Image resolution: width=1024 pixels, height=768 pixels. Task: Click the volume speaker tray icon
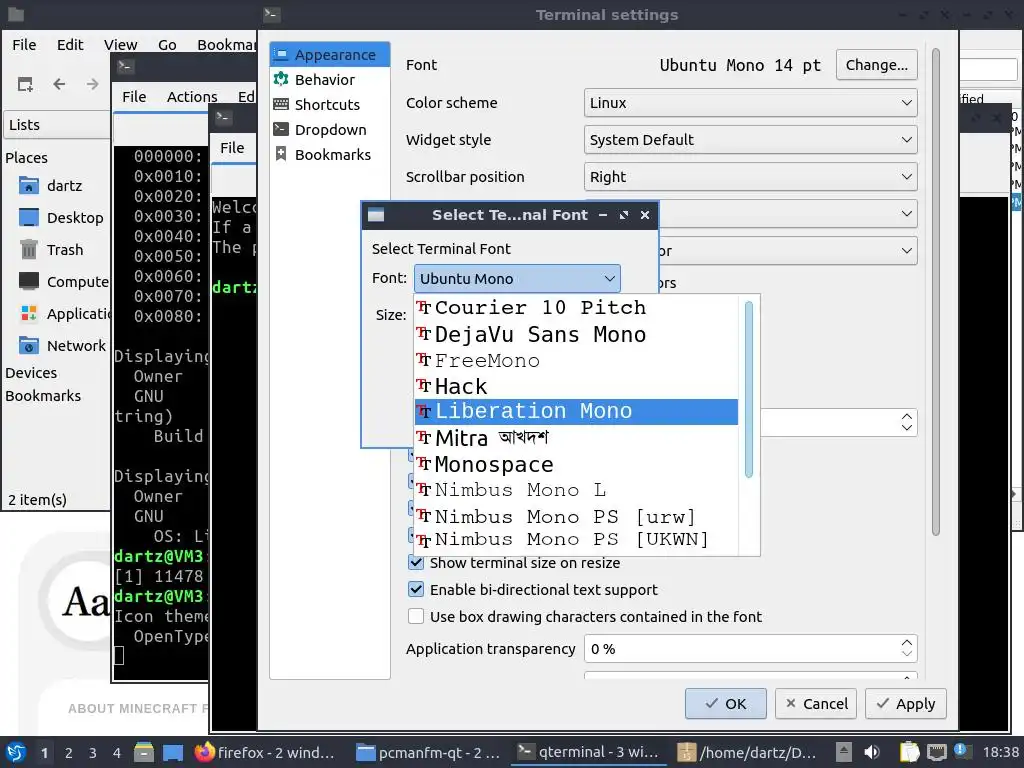point(872,752)
